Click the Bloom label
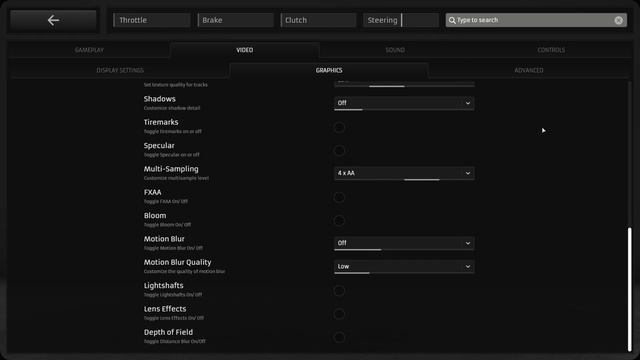Image resolution: width=640 pixels, height=360 pixels. pyautogui.click(x=155, y=216)
